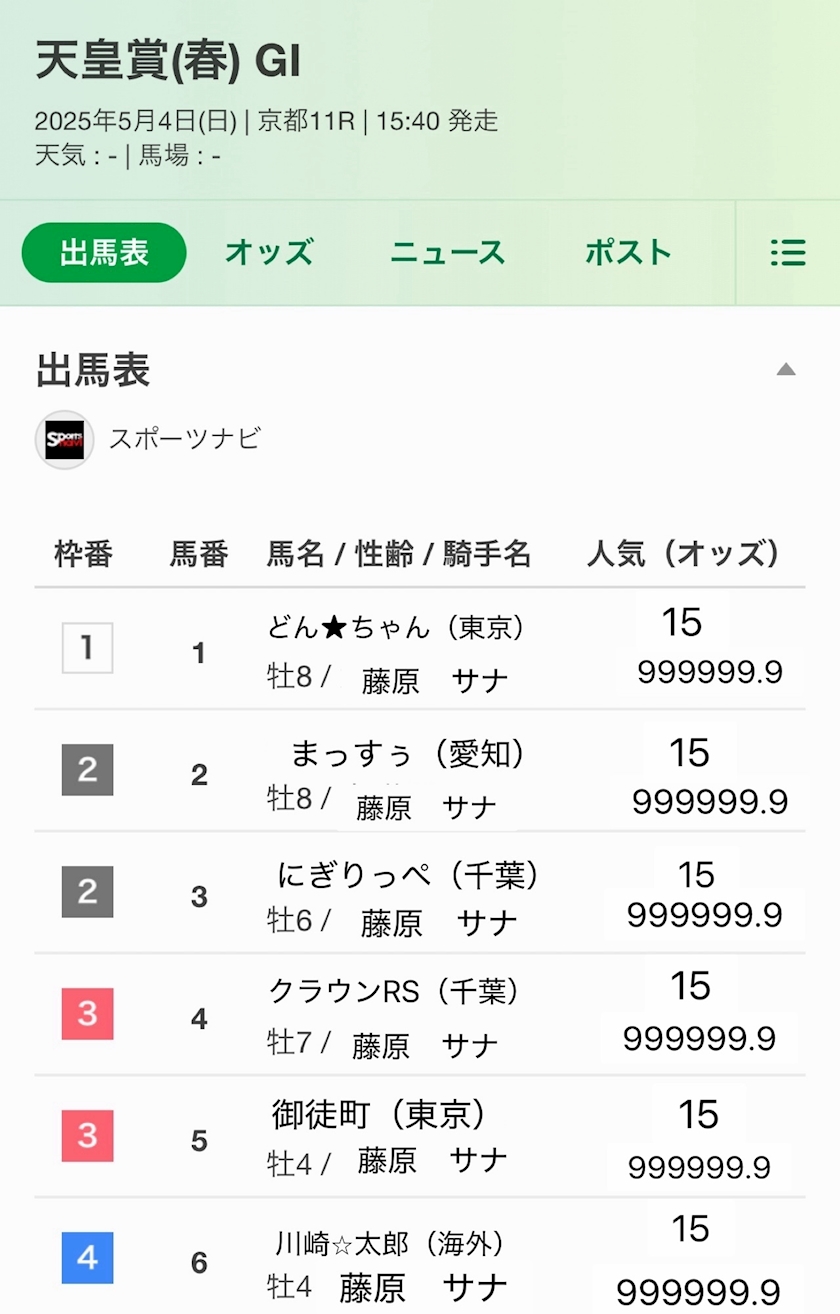Screen dimensions: 840x1314
Task: Open the list menu icon
Action: click(788, 253)
